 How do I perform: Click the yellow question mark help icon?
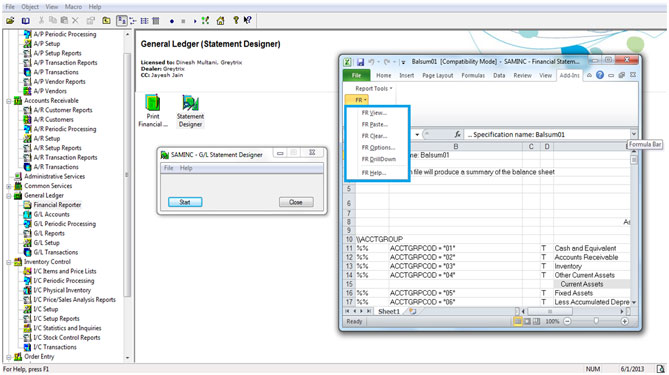236,20
